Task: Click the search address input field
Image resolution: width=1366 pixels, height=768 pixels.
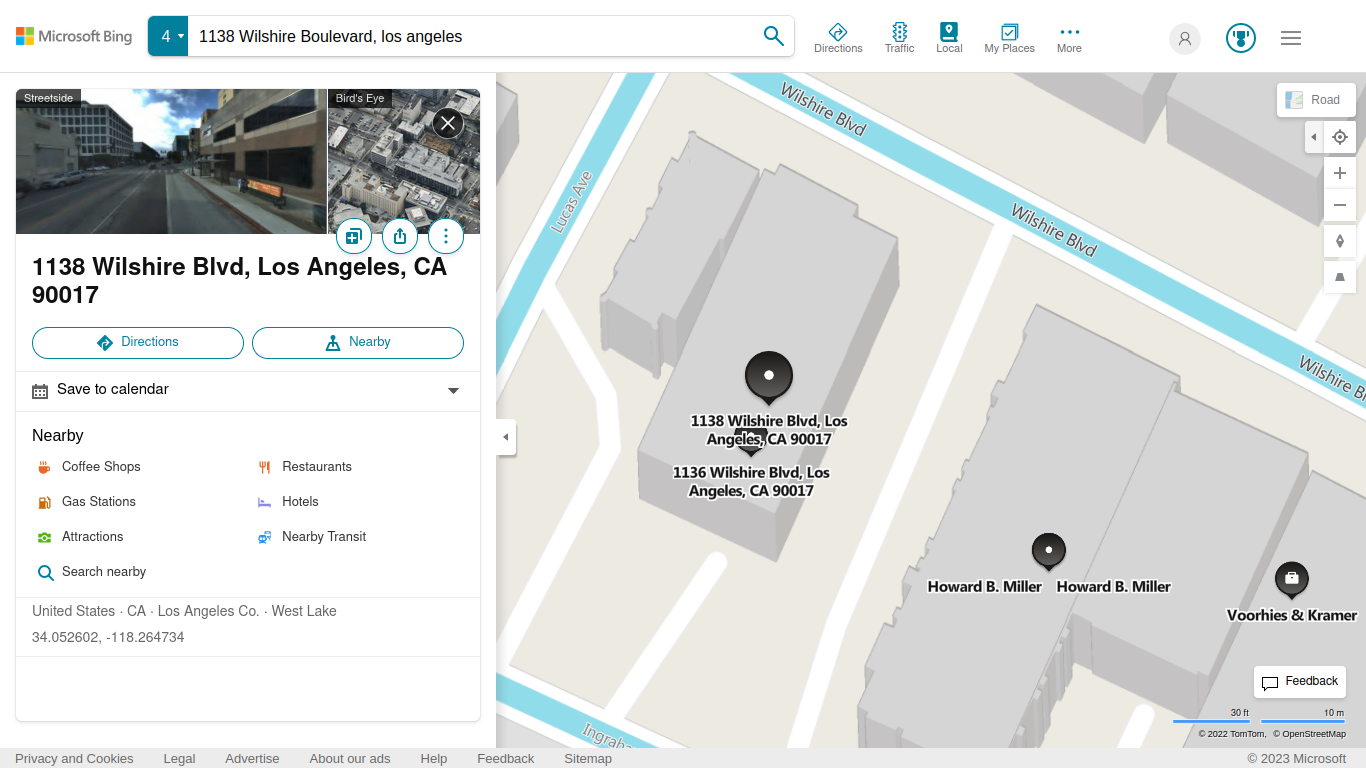Action: (470, 36)
